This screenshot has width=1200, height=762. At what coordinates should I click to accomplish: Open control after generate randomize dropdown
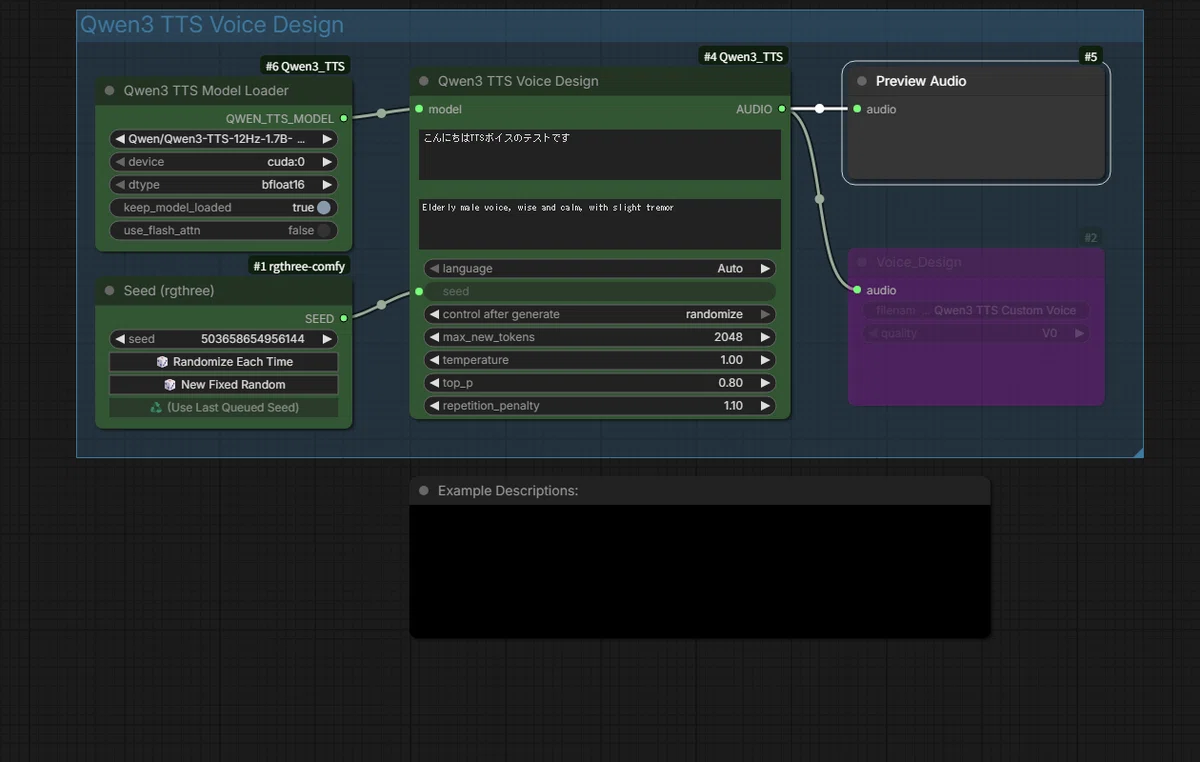600,314
